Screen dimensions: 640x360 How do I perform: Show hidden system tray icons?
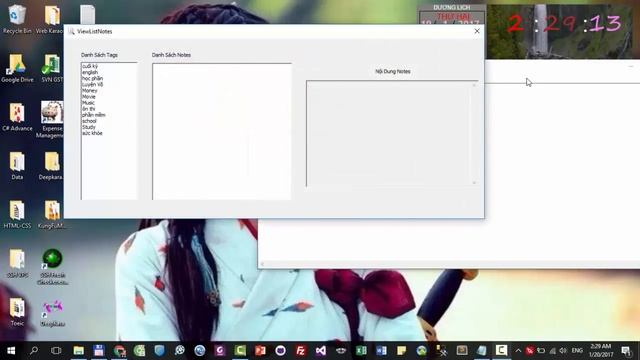tap(518, 351)
